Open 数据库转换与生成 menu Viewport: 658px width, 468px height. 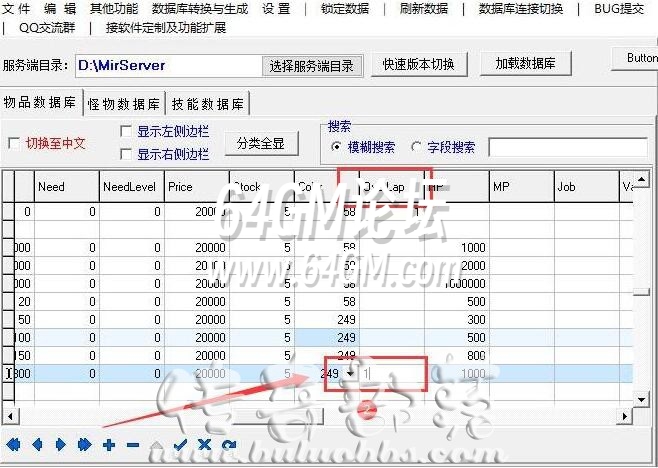click(x=200, y=8)
